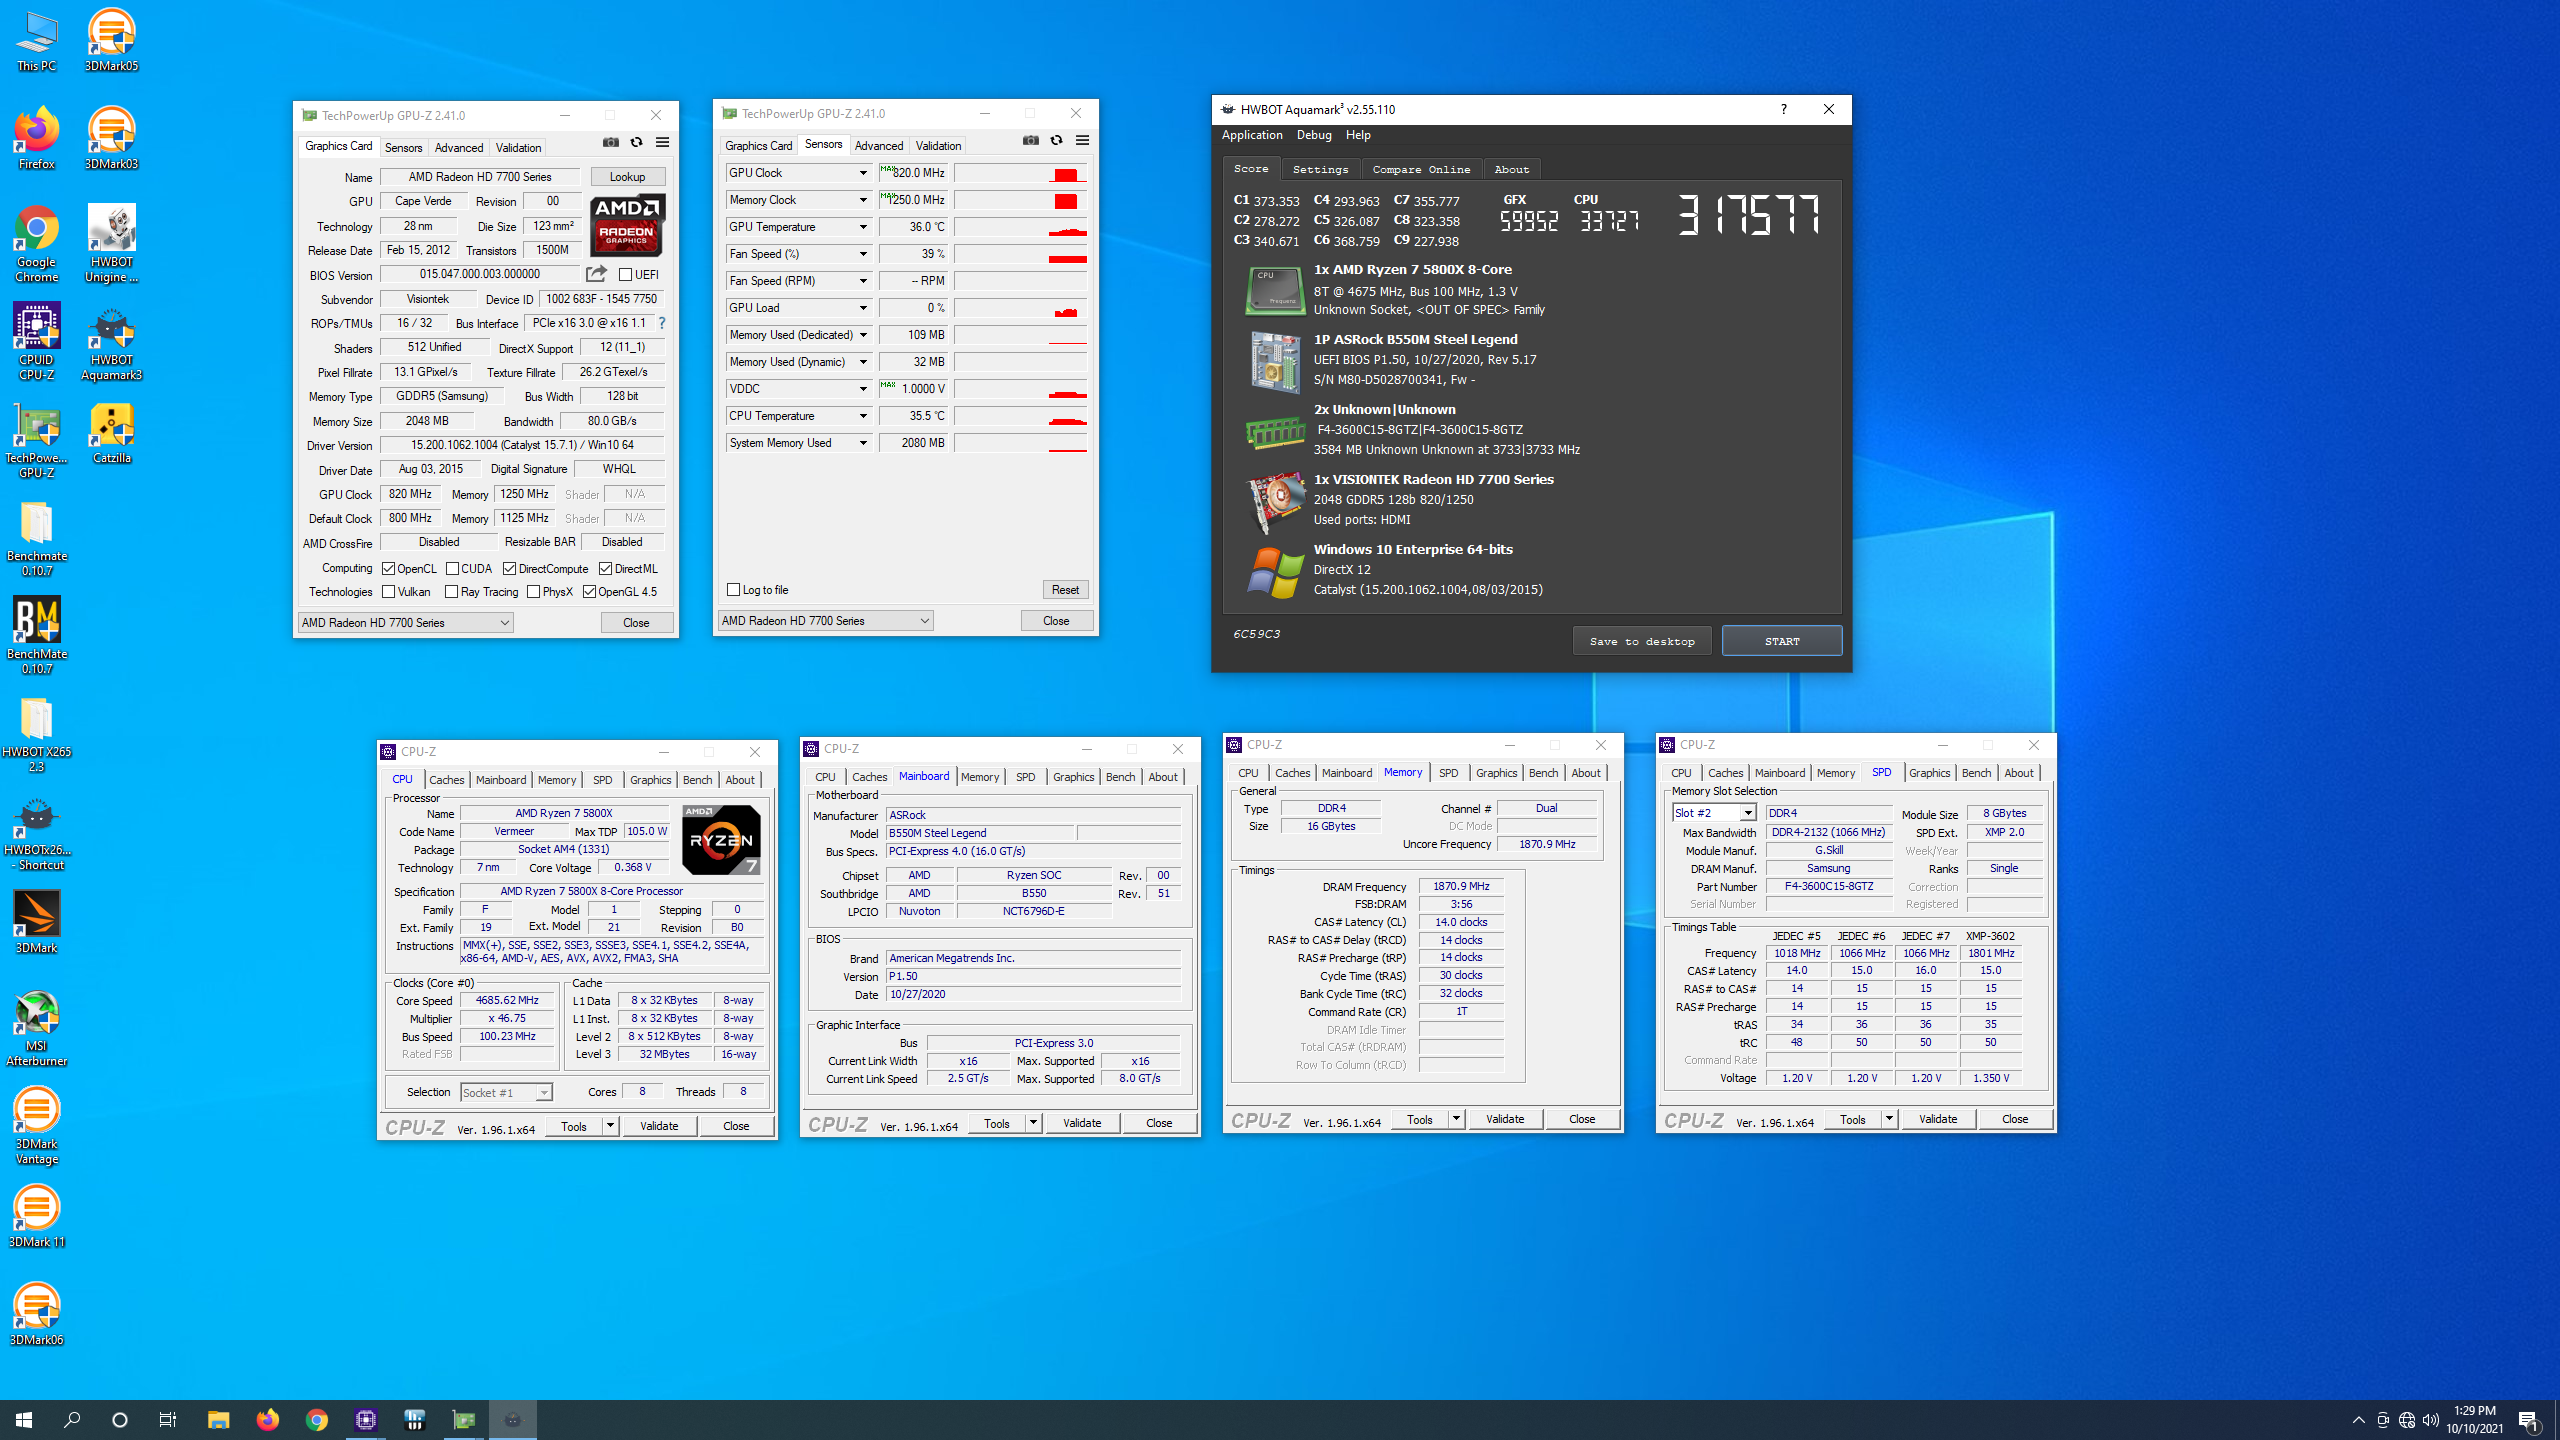The image size is (2560, 1440).
Task: Open notification center in the system tray
Action: (x=2529, y=1419)
